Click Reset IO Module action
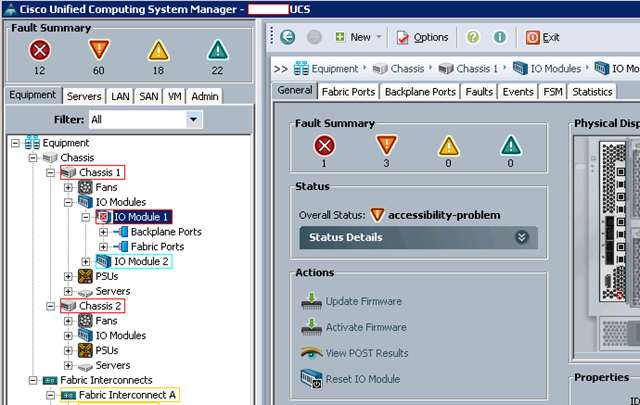The width and height of the screenshot is (640, 405). point(350,379)
